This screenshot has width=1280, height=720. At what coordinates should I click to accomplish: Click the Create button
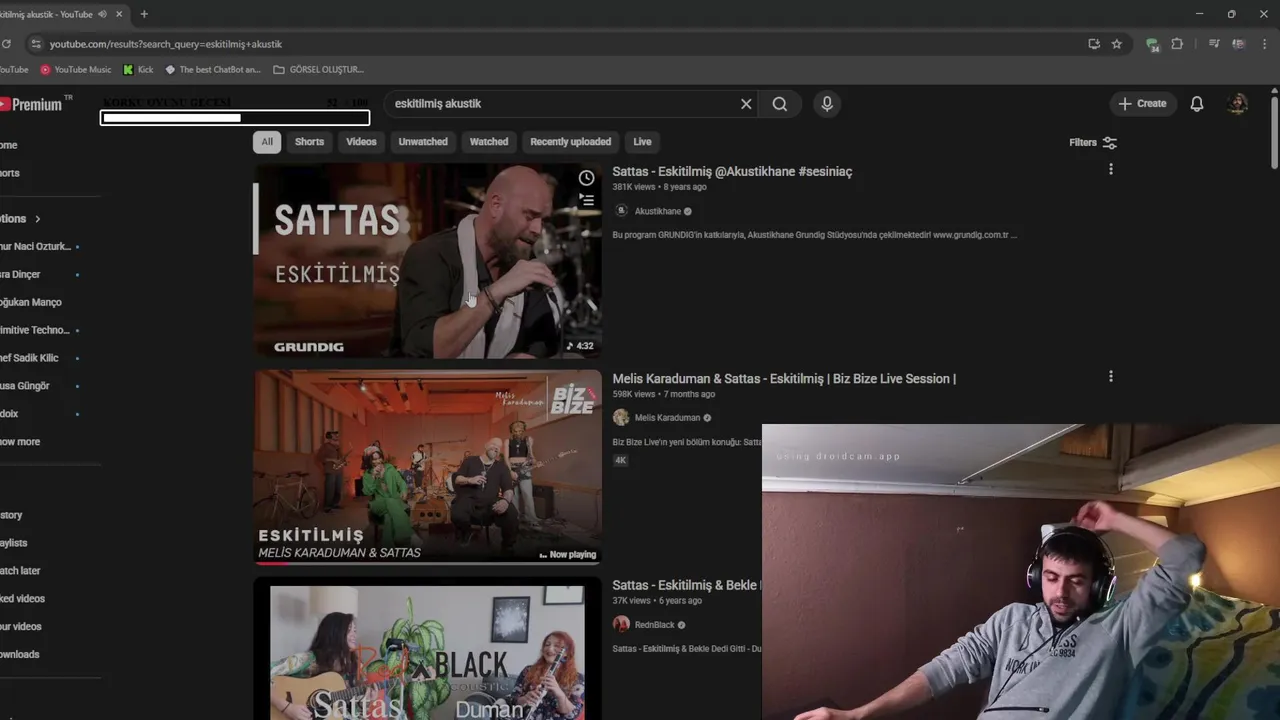click(1142, 104)
